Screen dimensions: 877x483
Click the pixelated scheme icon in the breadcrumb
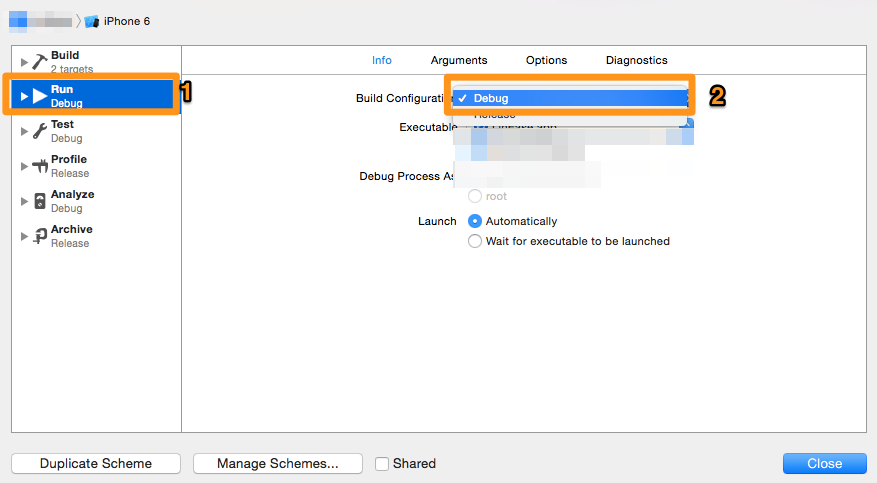[x=18, y=21]
